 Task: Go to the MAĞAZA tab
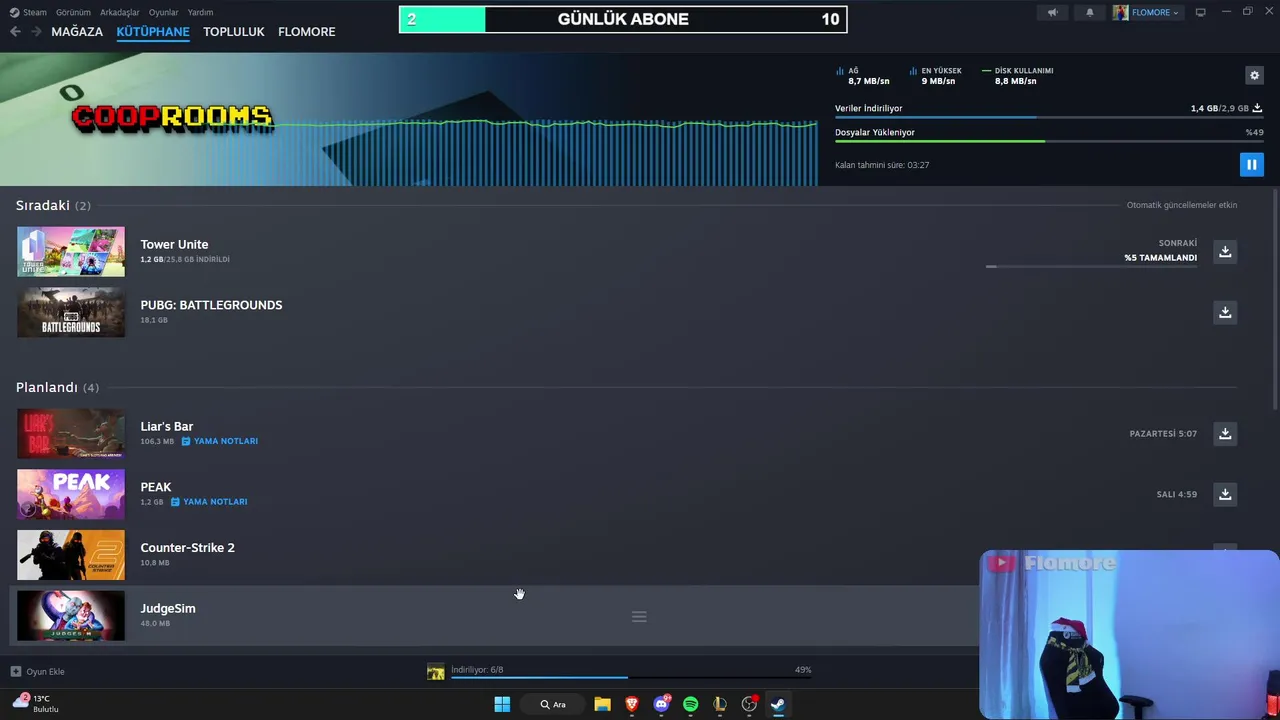coord(77,32)
